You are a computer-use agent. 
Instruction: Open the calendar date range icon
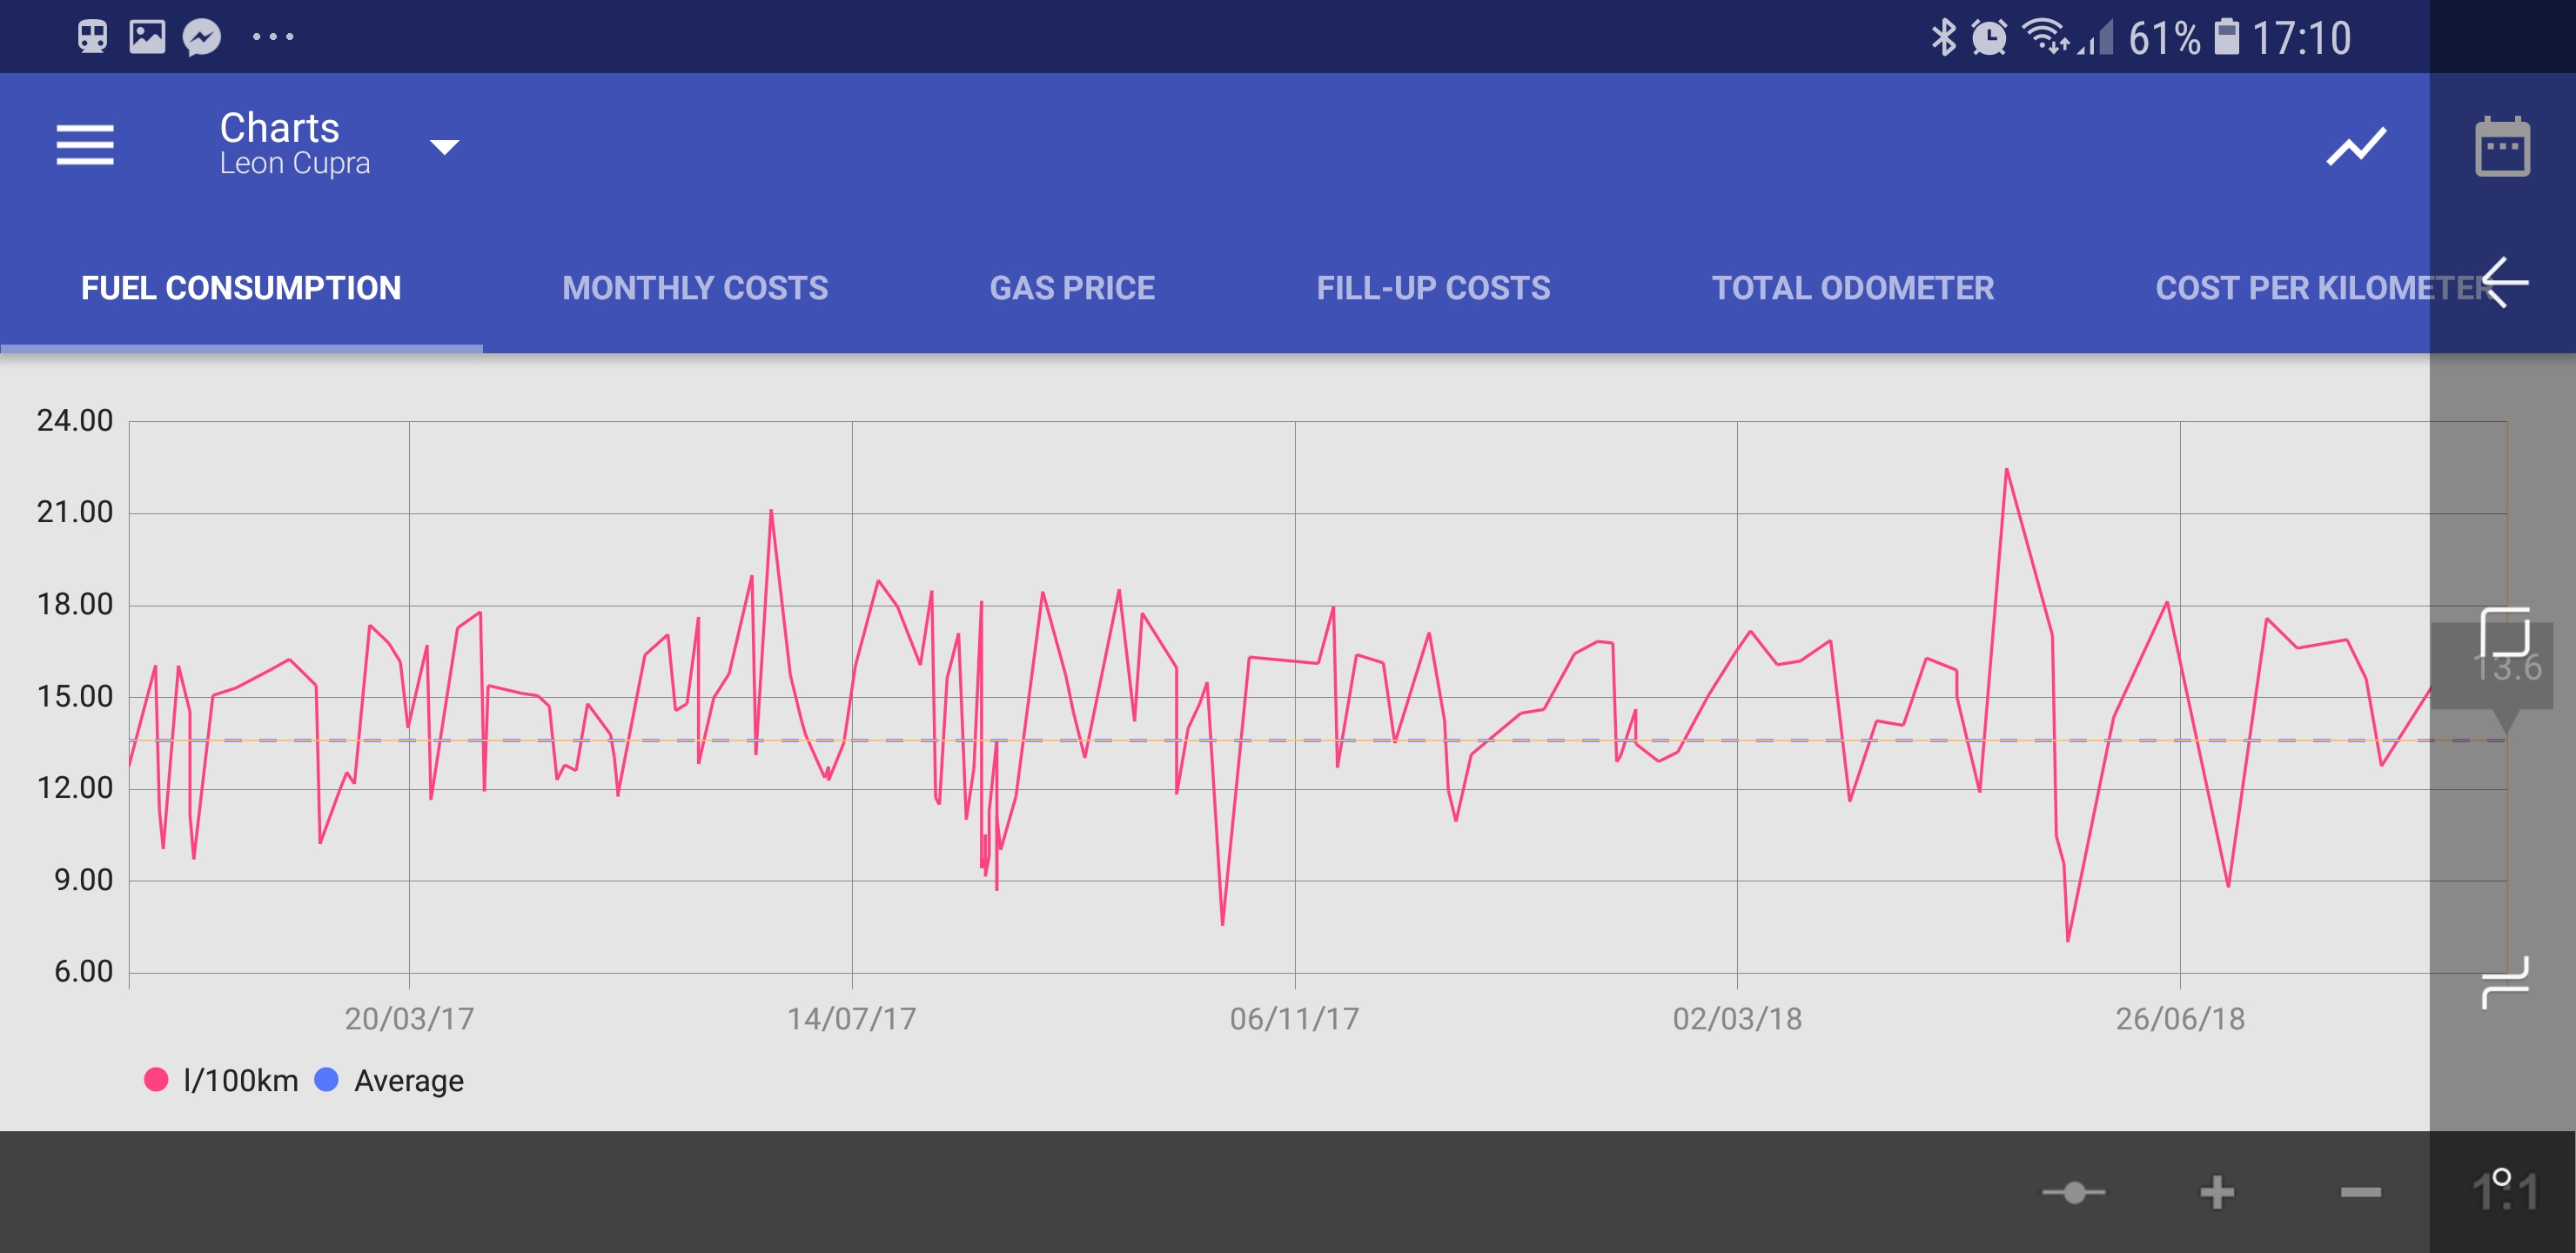(2502, 148)
